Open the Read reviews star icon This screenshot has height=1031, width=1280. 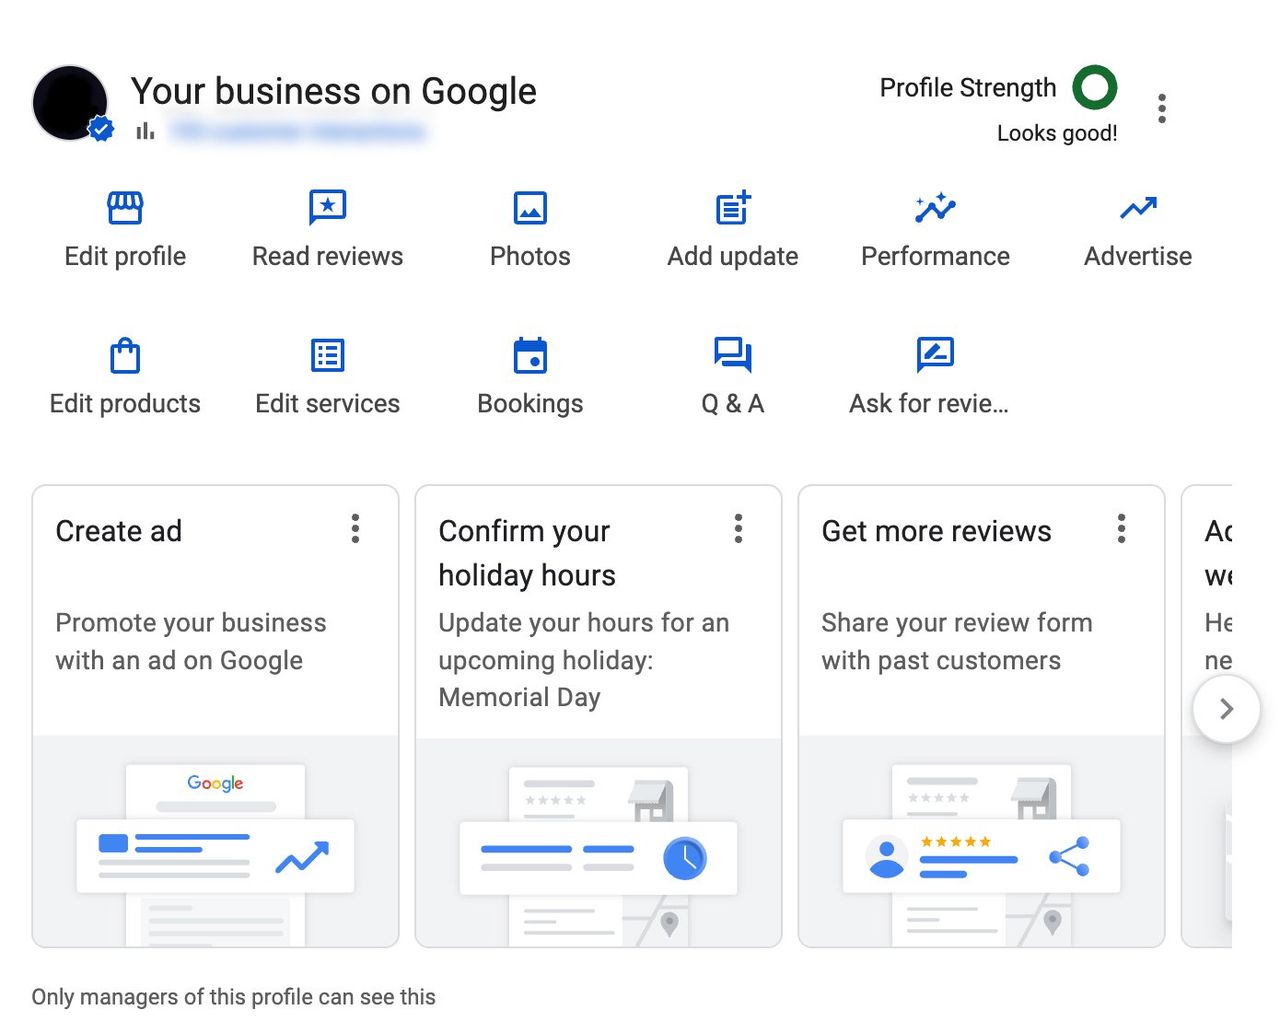pyautogui.click(x=327, y=208)
